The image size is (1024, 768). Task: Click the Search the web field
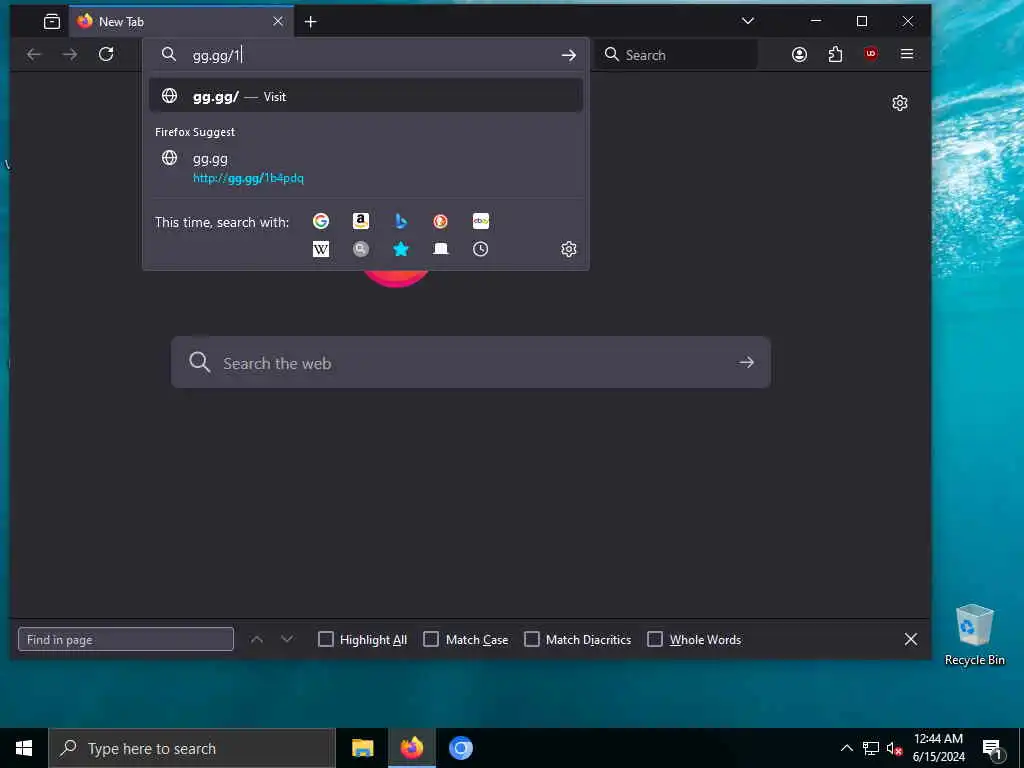(x=470, y=362)
